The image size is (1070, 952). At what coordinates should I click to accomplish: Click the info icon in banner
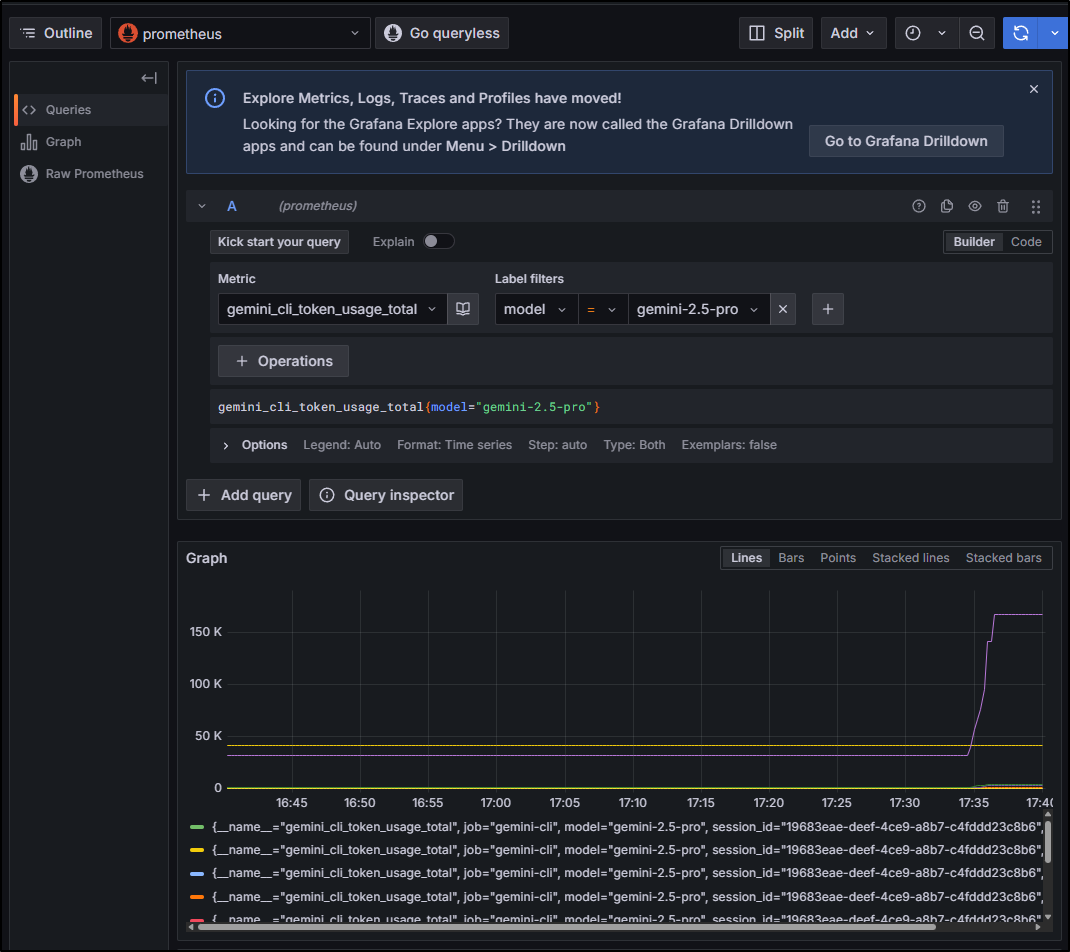pos(215,98)
